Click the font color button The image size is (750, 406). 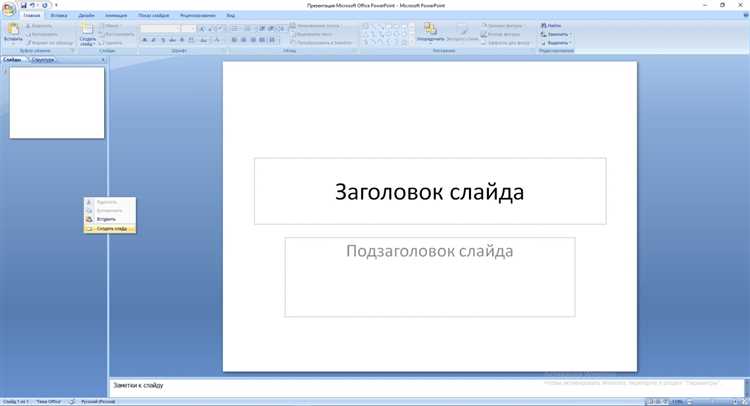[217, 40]
